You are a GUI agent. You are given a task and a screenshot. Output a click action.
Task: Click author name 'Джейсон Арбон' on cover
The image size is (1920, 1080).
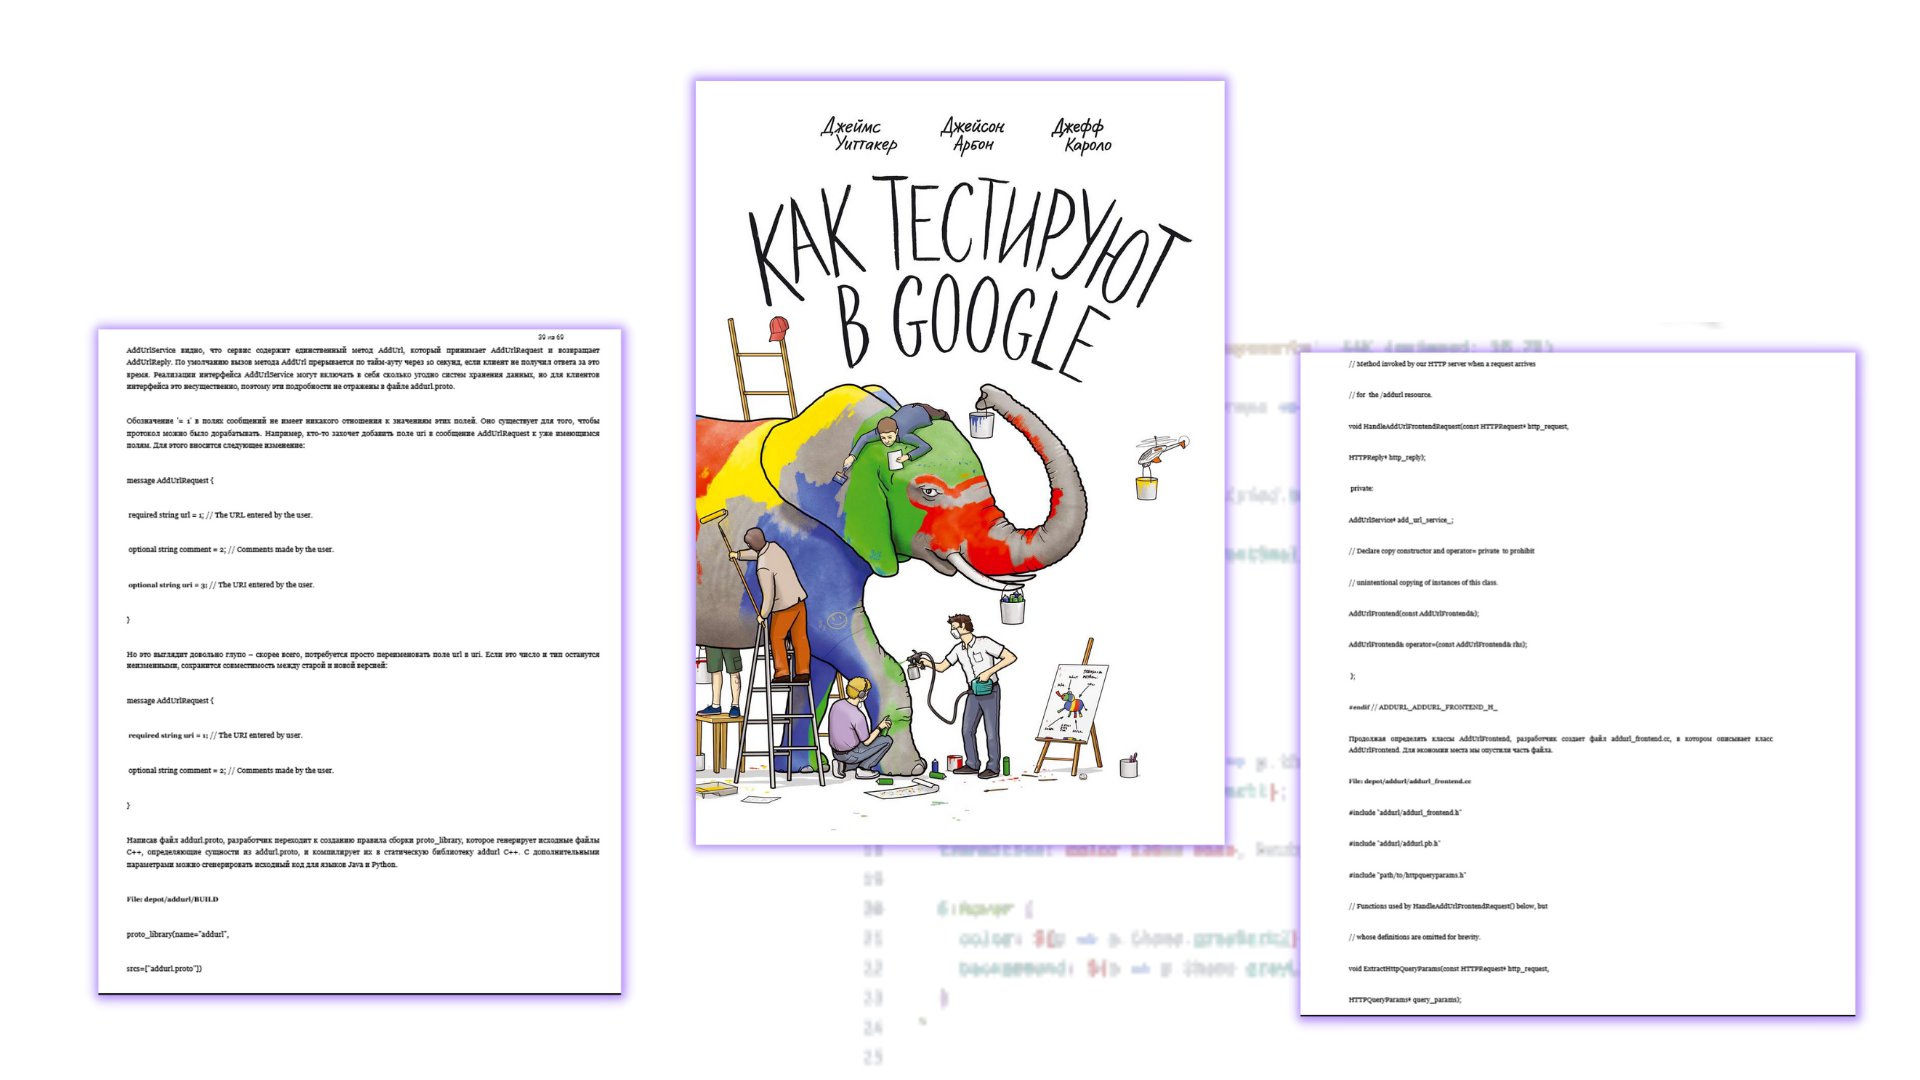pos(973,135)
